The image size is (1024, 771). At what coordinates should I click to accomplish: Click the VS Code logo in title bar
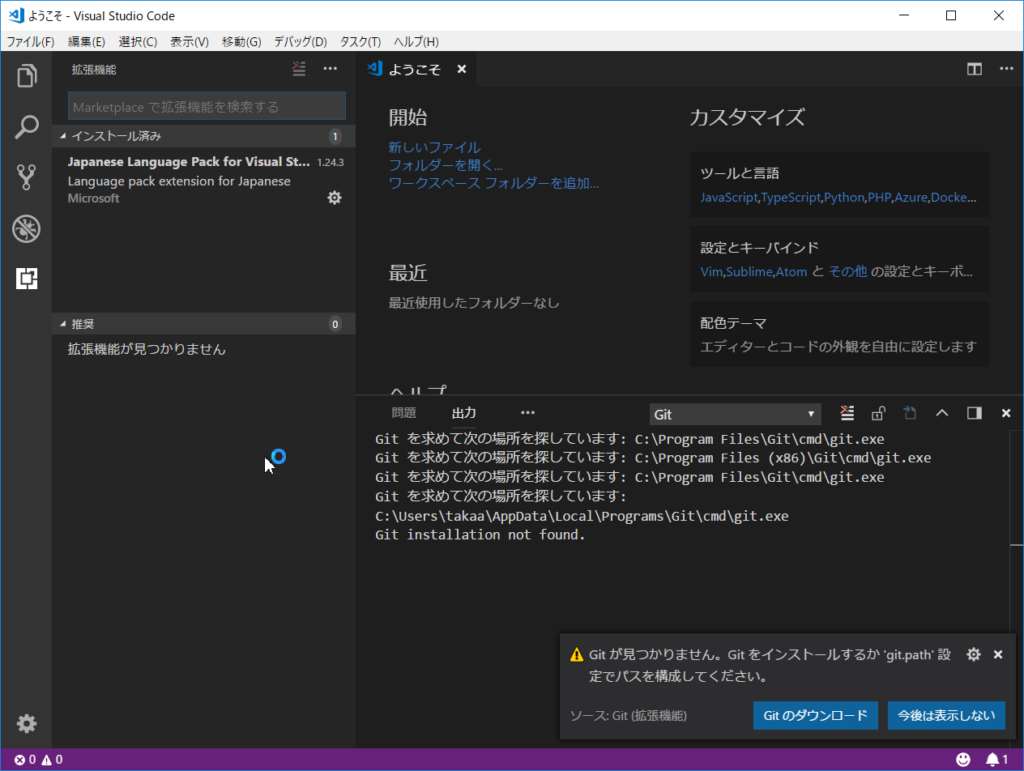click(x=16, y=15)
